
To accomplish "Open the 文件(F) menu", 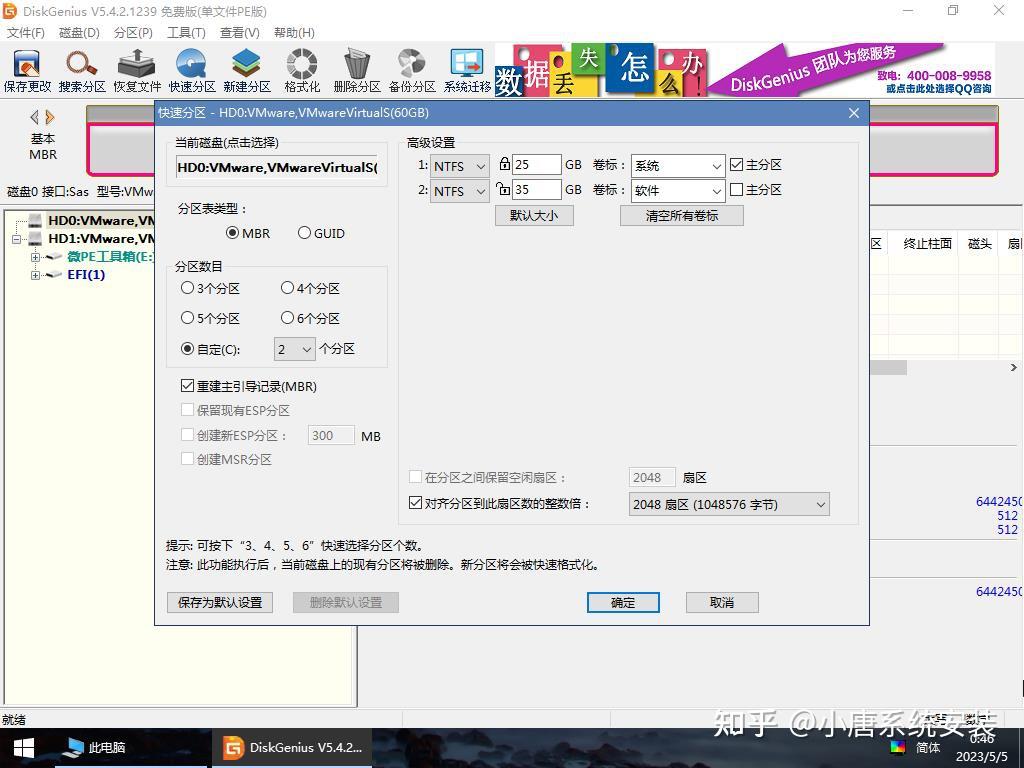I will (x=25, y=33).
